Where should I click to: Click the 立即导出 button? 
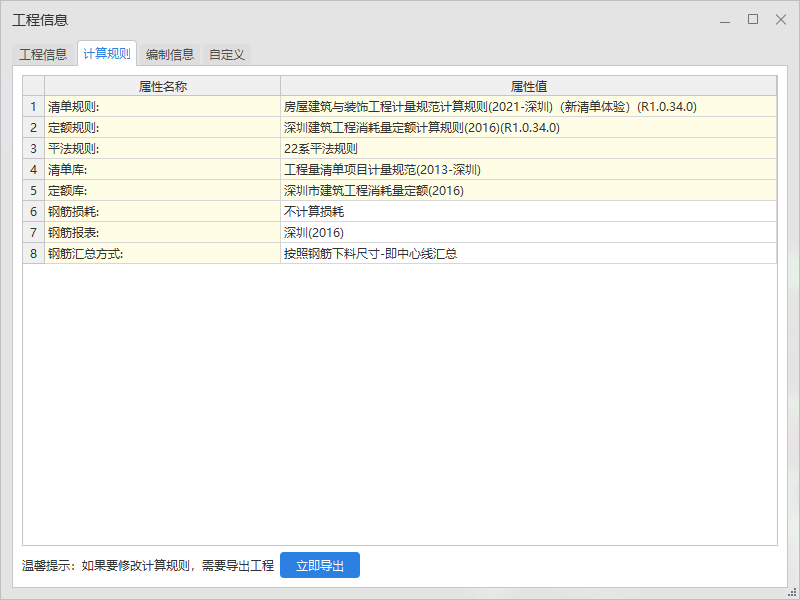pos(320,565)
